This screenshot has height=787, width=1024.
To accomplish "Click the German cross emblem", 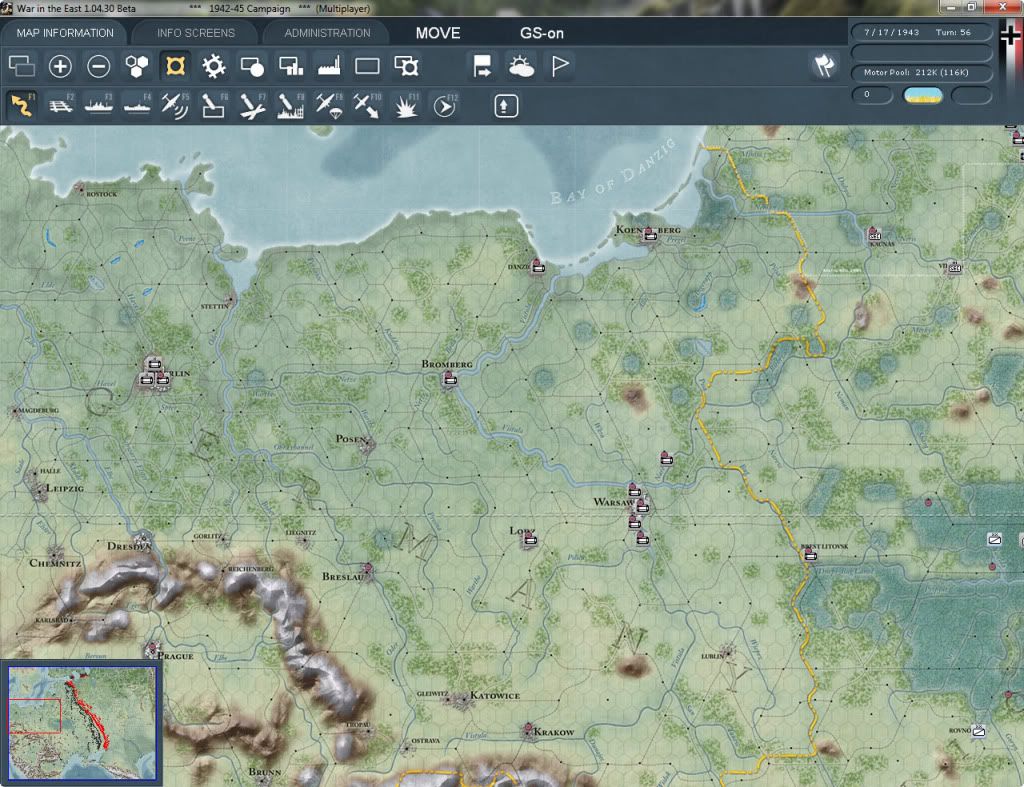I will pyautogui.click(x=1010, y=35).
